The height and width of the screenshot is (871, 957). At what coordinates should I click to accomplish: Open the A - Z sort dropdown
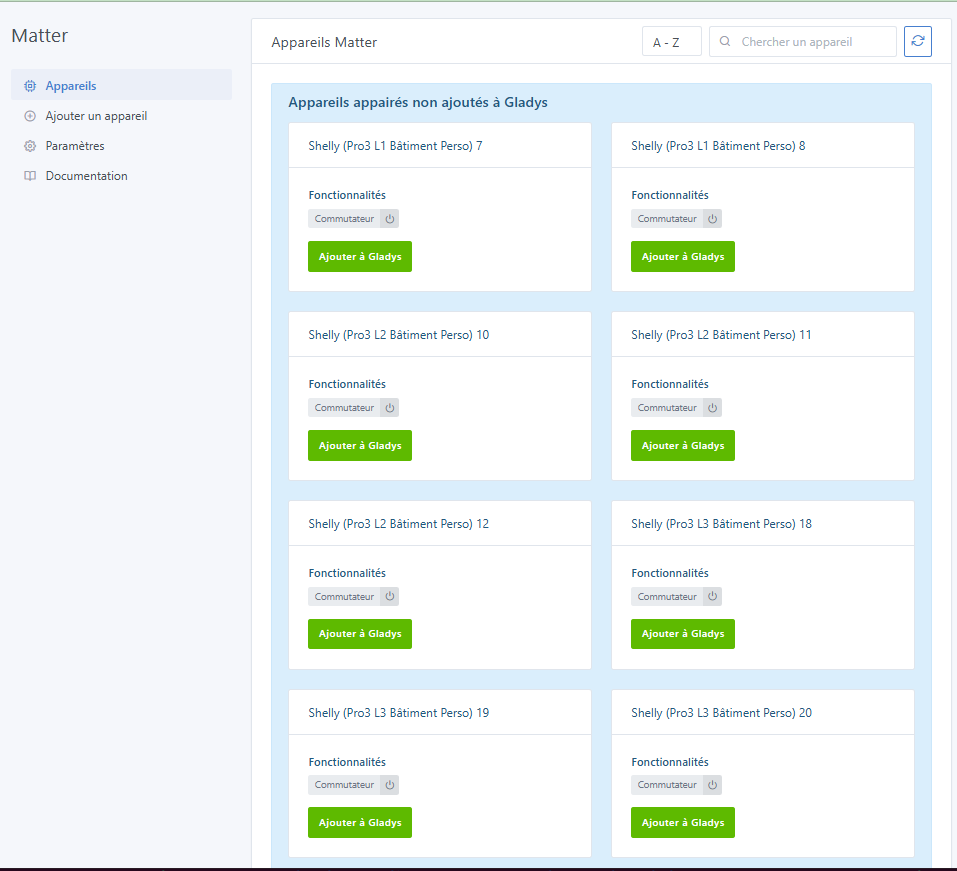[671, 42]
